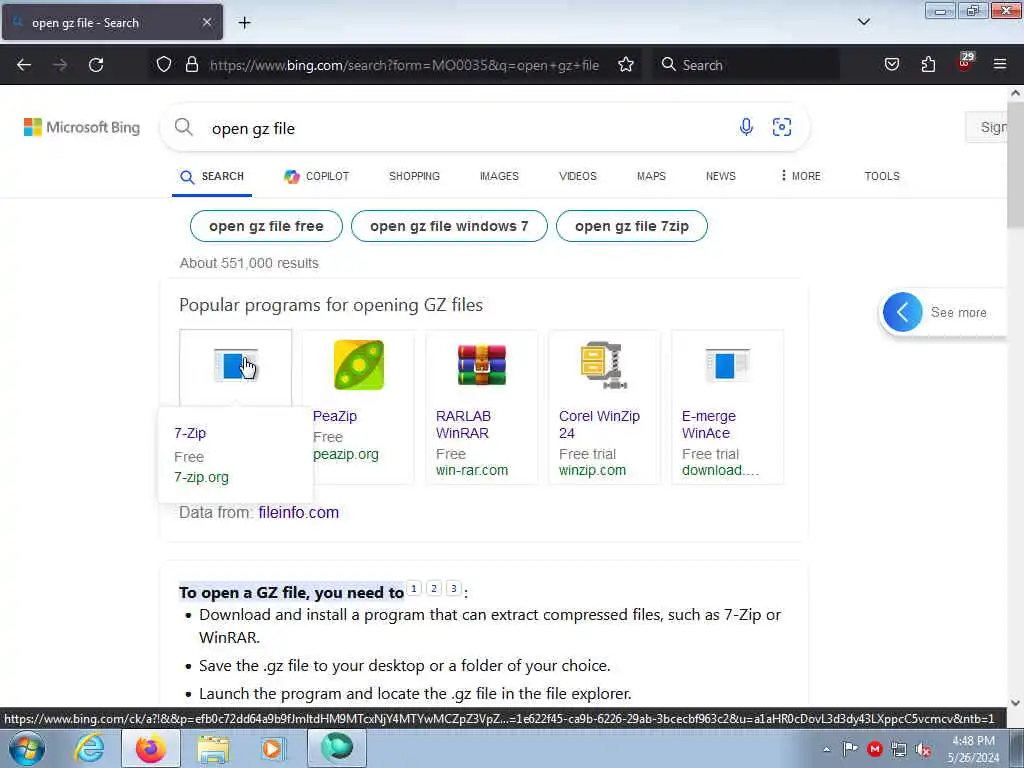Expand the 'See more' side panel arrow
Image resolution: width=1024 pixels, height=768 pixels.
click(903, 312)
